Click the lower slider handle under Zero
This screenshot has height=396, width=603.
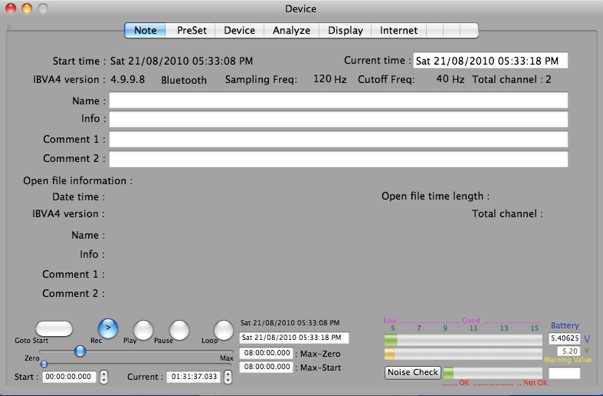(44, 364)
